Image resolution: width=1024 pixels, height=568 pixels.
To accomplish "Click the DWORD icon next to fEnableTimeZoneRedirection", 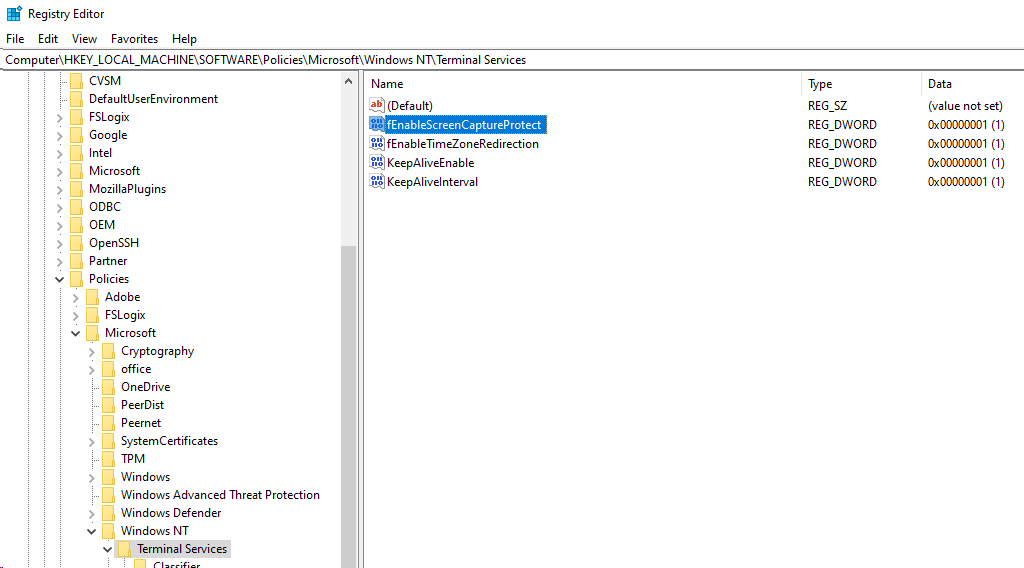I will (377, 144).
